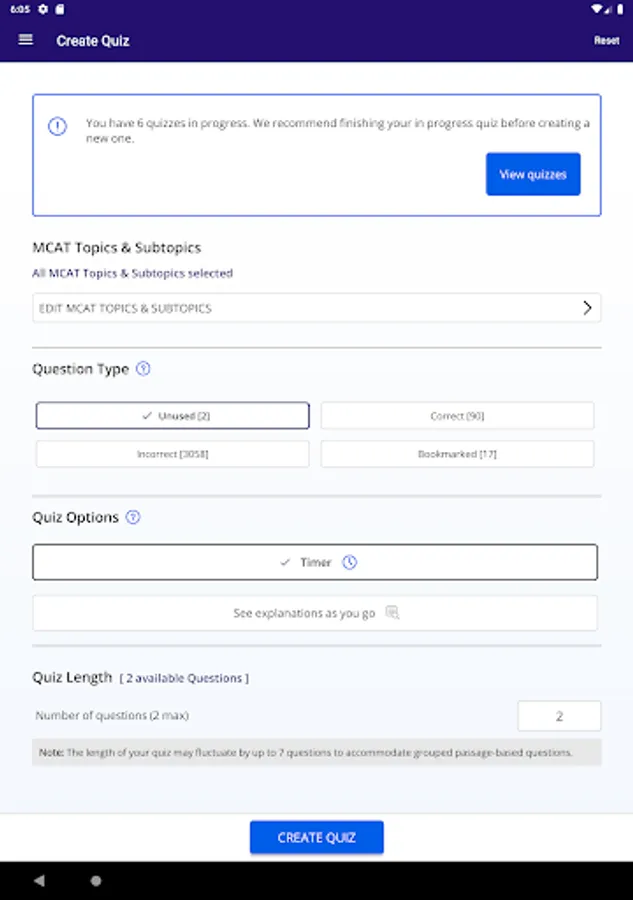Viewport: 633px width, 900px height.
Task: Open the hamburger navigation menu
Action: click(26, 40)
